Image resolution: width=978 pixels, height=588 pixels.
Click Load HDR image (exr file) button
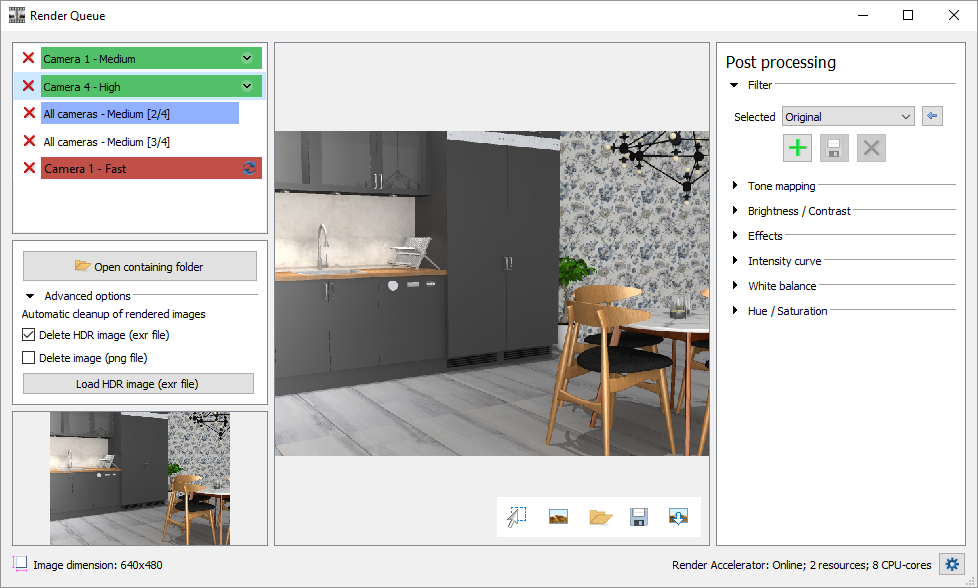[138, 384]
